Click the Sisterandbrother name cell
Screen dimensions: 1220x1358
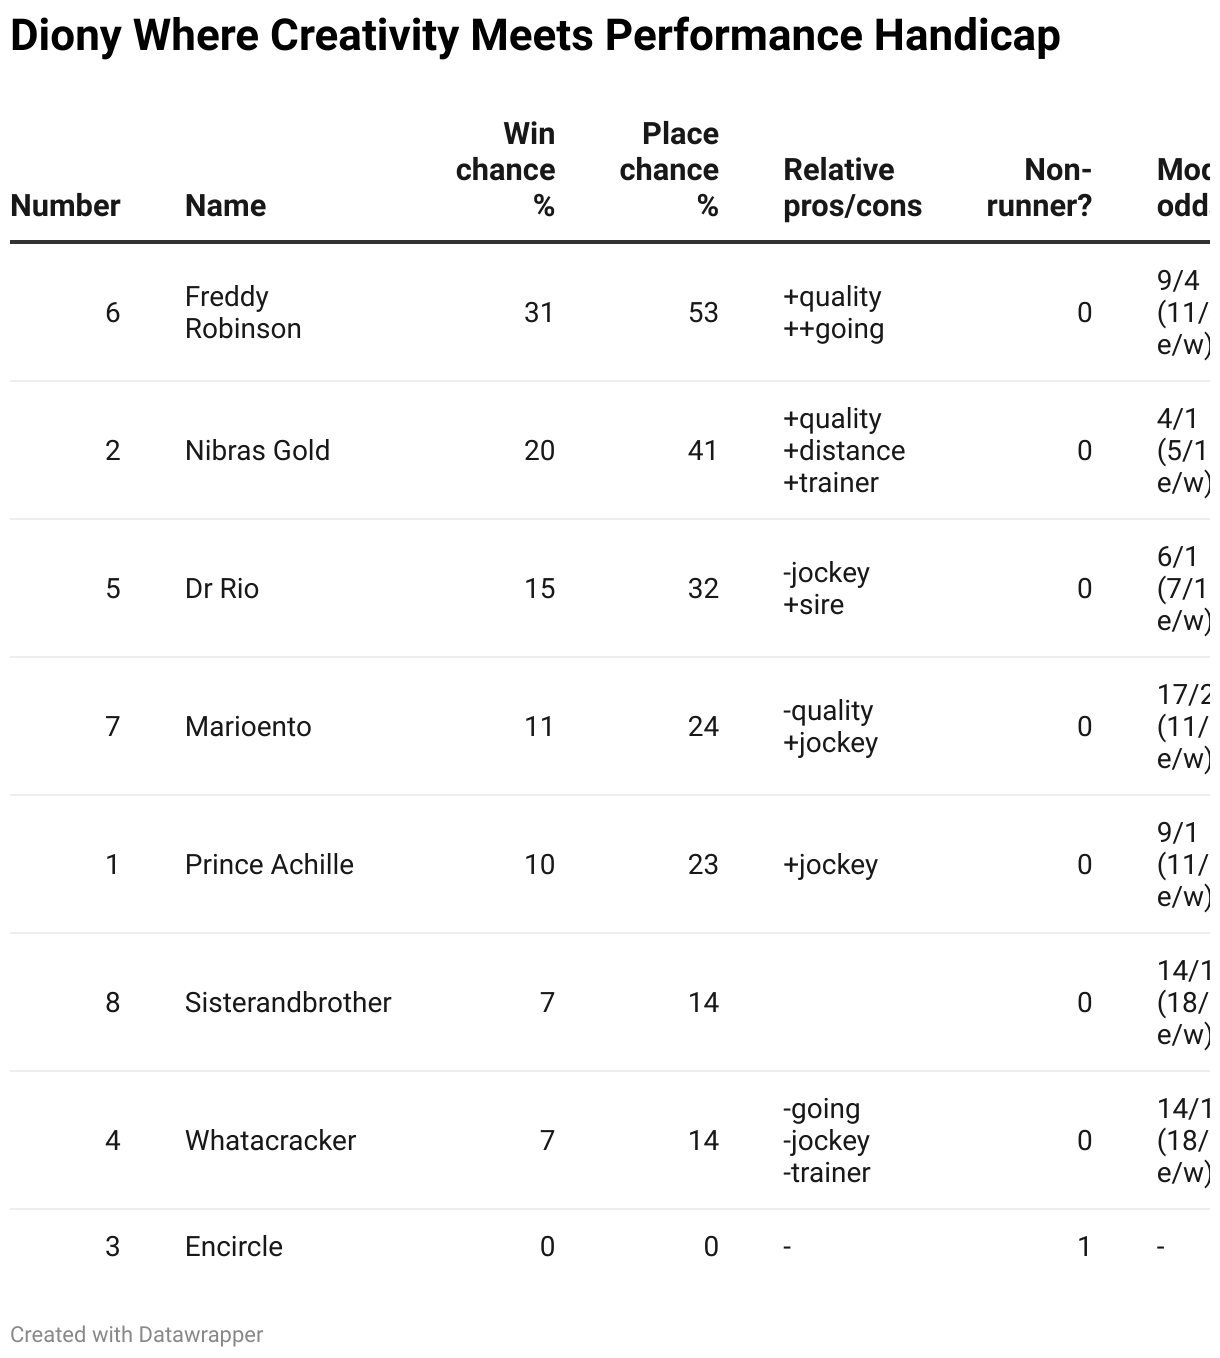click(288, 1002)
